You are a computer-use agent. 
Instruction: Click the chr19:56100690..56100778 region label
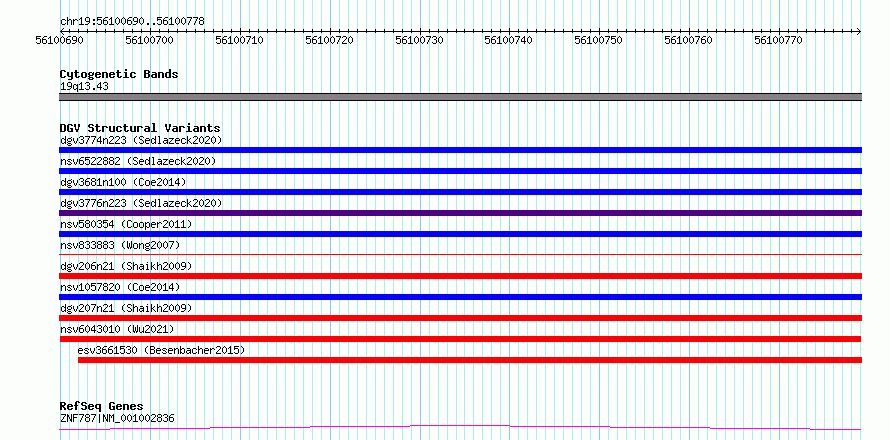(x=132, y=22)
